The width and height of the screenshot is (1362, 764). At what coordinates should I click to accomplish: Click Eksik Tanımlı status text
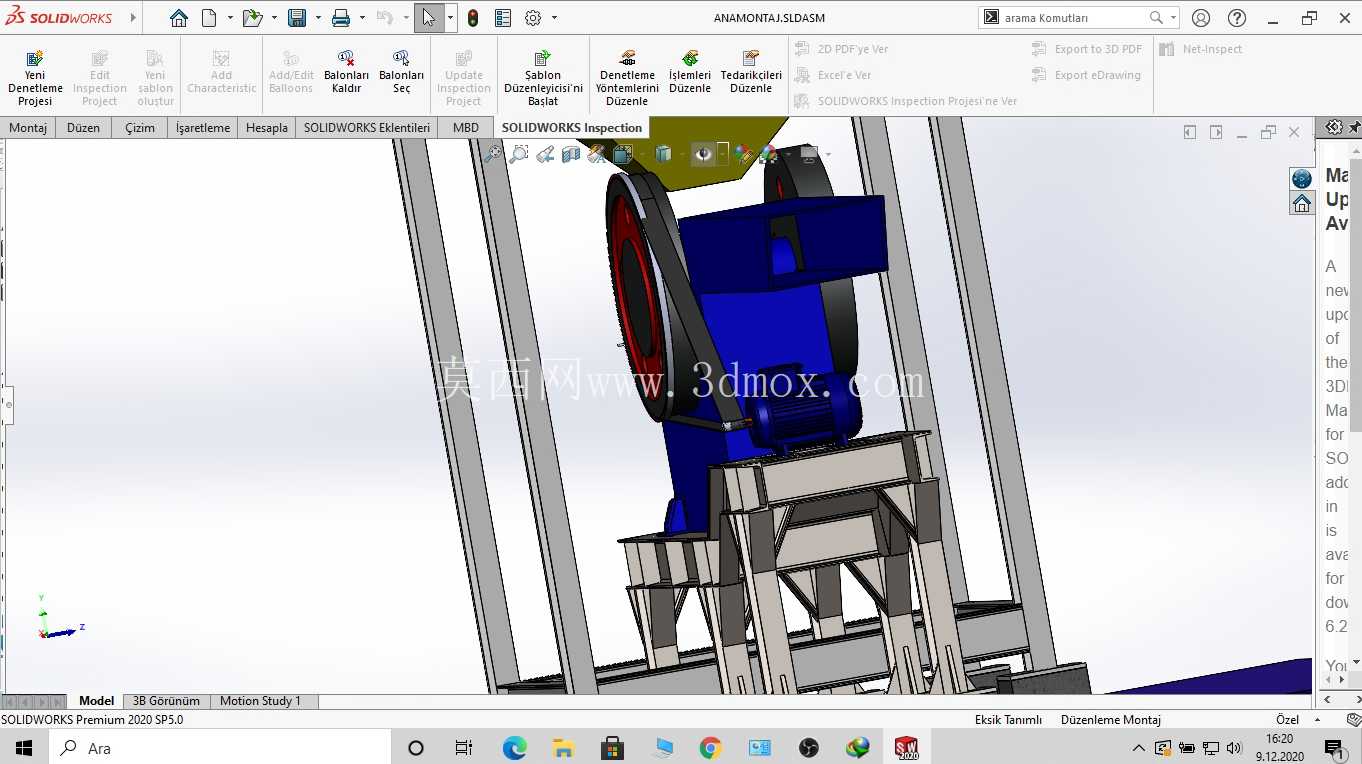tap(1008, 720)
